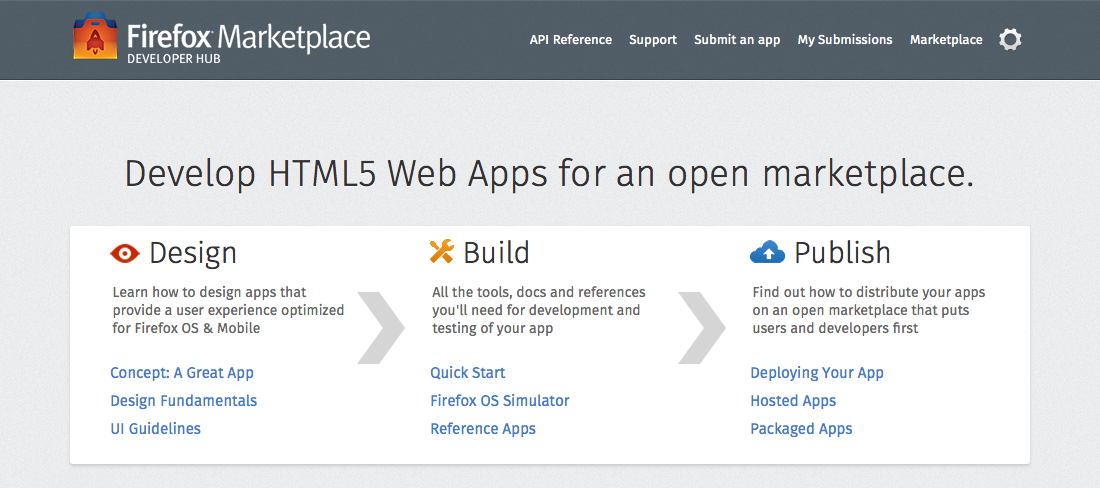Screen dimensions: 1100x488
Task: Click the Build section heading
Action: click(x=496, y=252)
